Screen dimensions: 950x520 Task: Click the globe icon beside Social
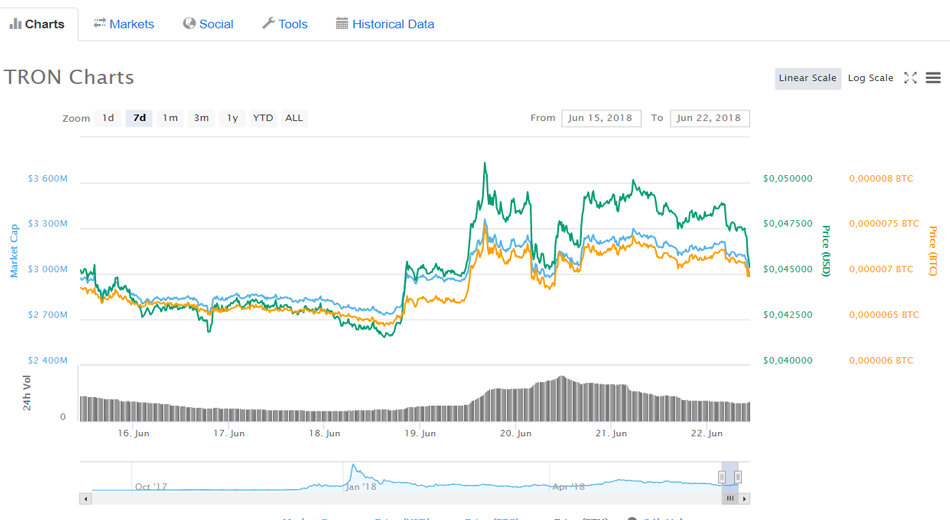189,23
